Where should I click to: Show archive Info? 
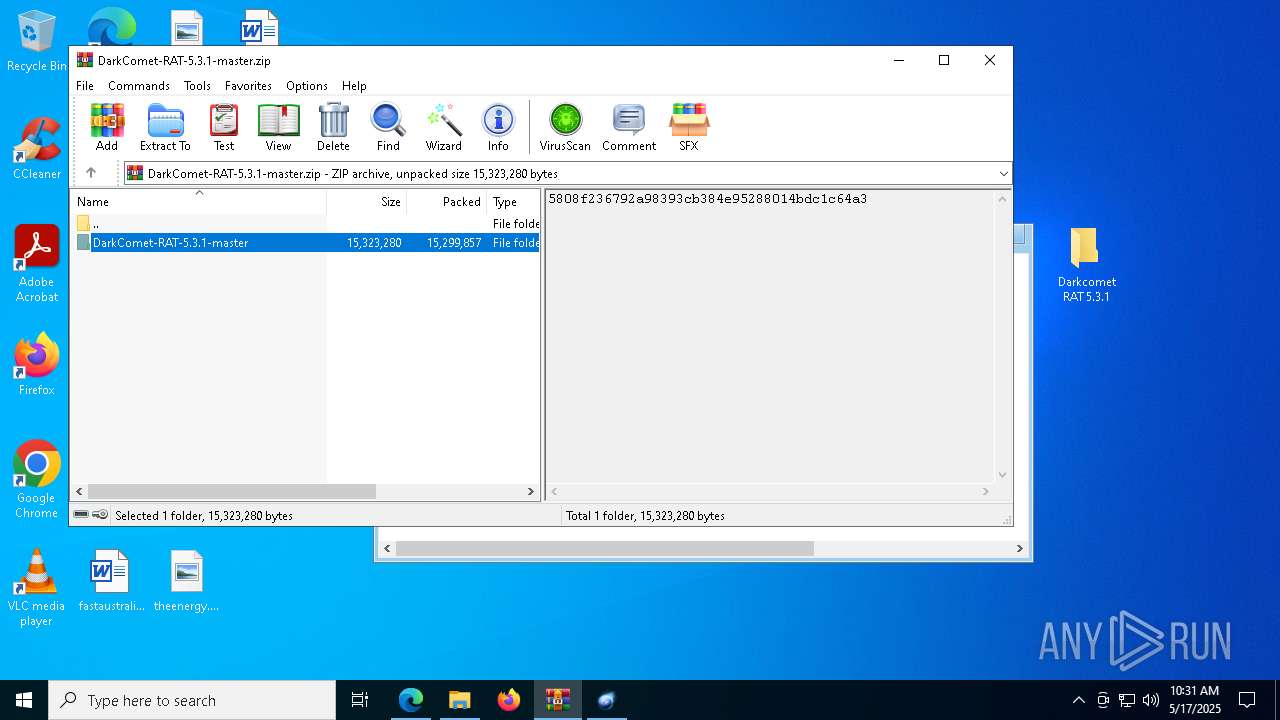click(x=498, y=127)
